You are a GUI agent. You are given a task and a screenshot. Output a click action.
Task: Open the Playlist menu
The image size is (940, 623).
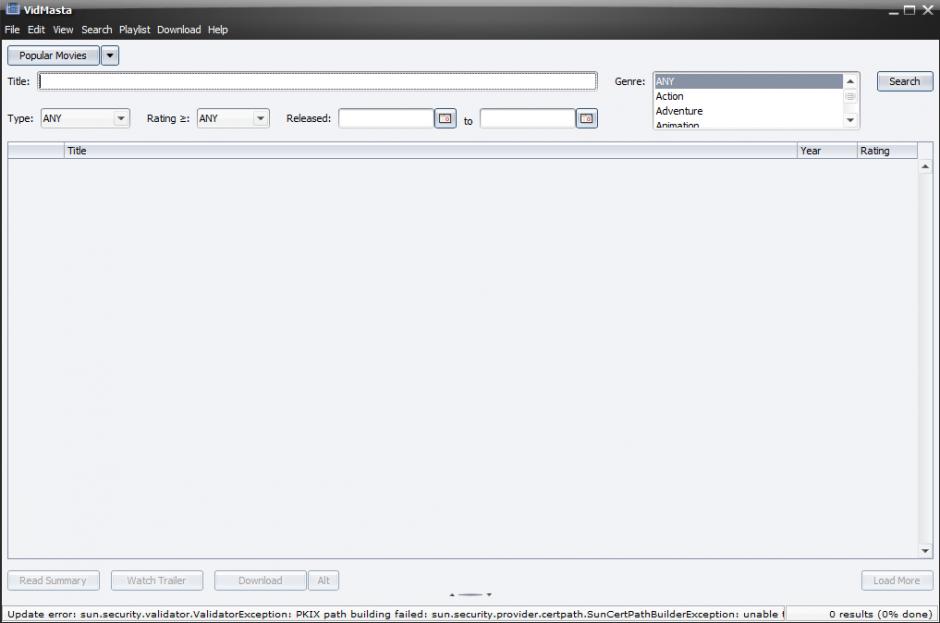coord(134,29)
